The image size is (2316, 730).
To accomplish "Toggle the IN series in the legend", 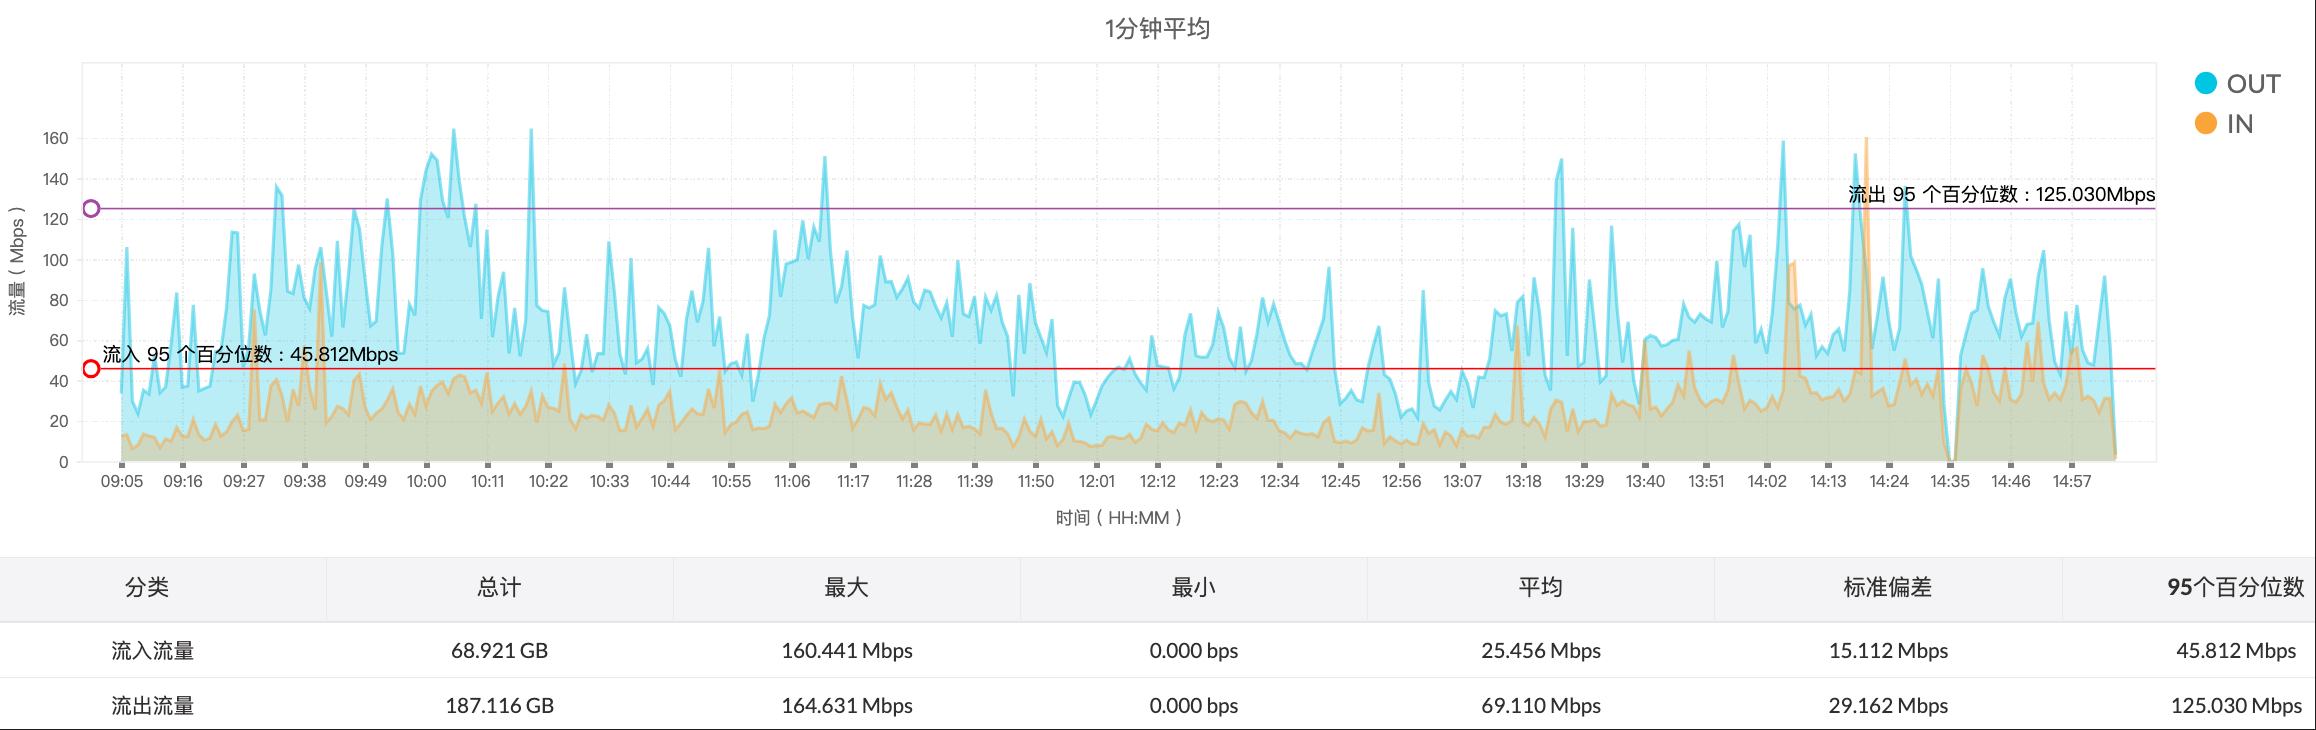I will 2224,124.
